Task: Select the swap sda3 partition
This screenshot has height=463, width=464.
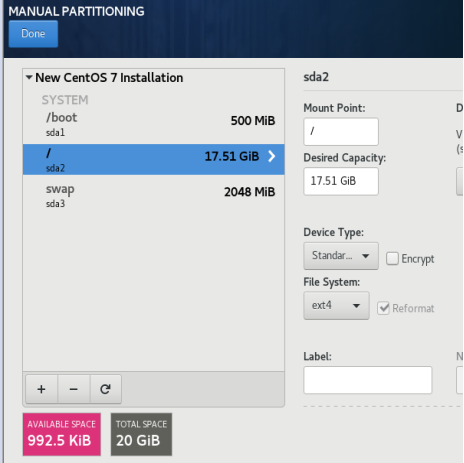Action: (154, 196)
